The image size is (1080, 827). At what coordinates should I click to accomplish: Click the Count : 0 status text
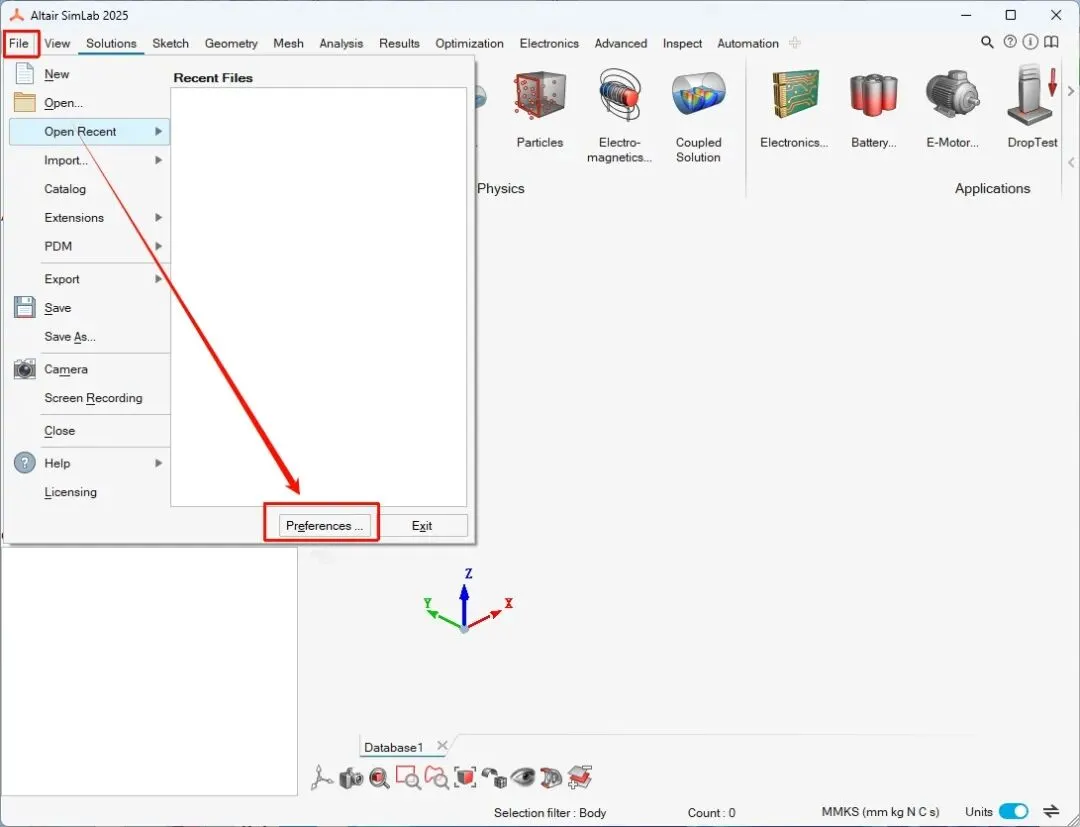pos(712,813)
